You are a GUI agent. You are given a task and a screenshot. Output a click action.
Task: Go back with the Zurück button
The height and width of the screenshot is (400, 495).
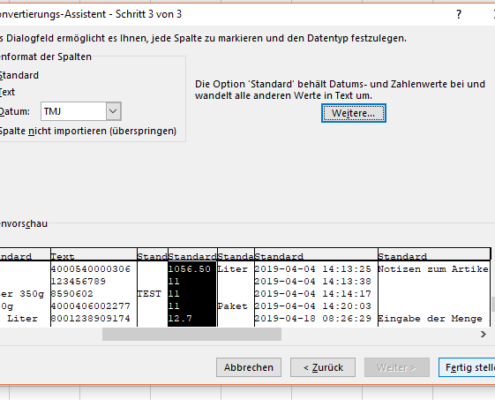point(323,367)
